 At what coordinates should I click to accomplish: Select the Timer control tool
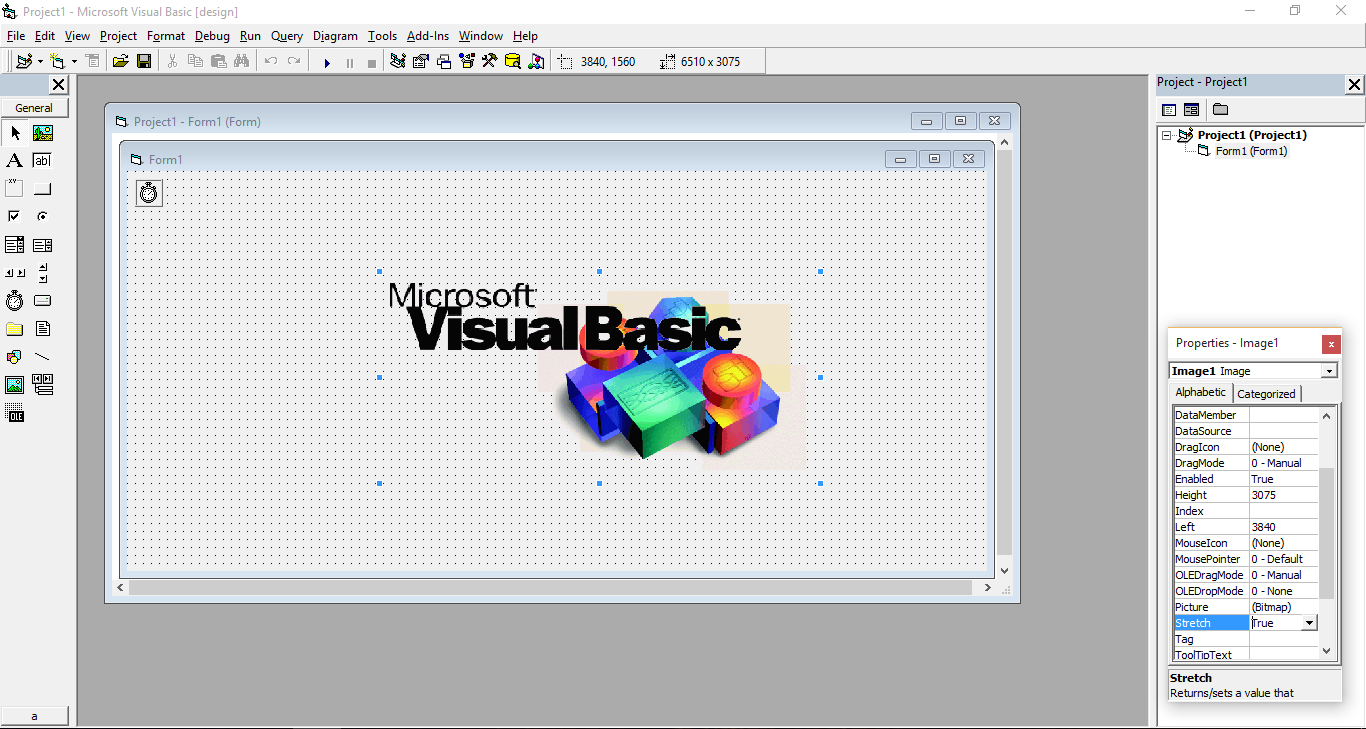pyautogui.click(x=15, y=301)
